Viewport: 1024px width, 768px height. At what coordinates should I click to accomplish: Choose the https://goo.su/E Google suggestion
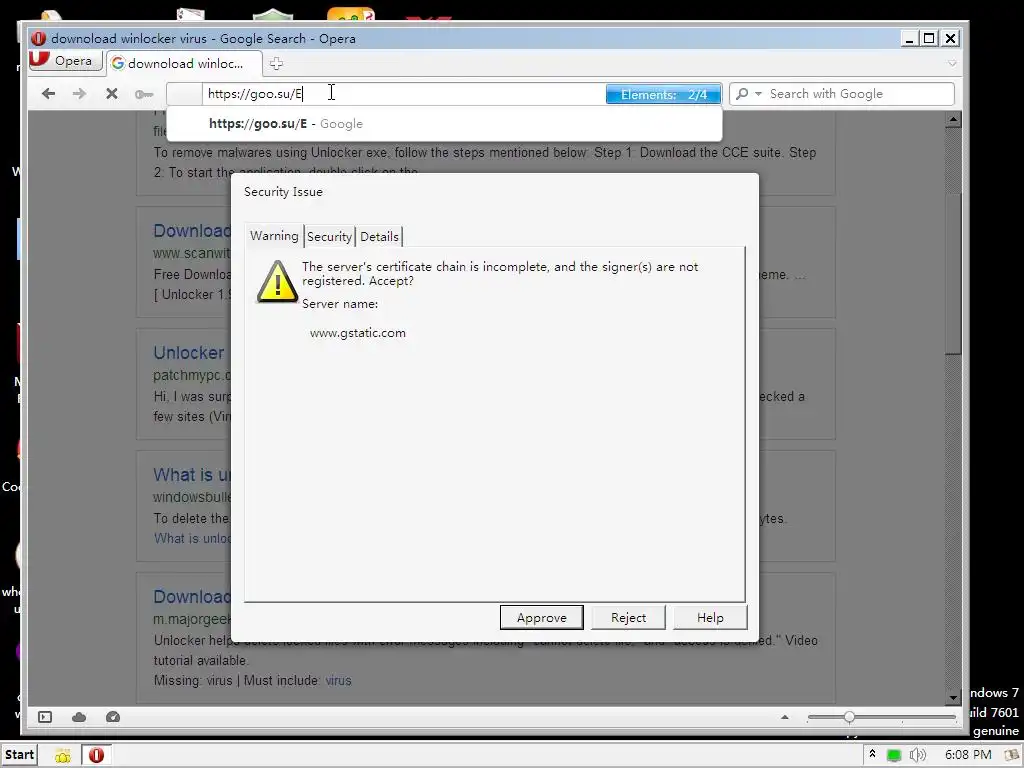tap(444, 123)
